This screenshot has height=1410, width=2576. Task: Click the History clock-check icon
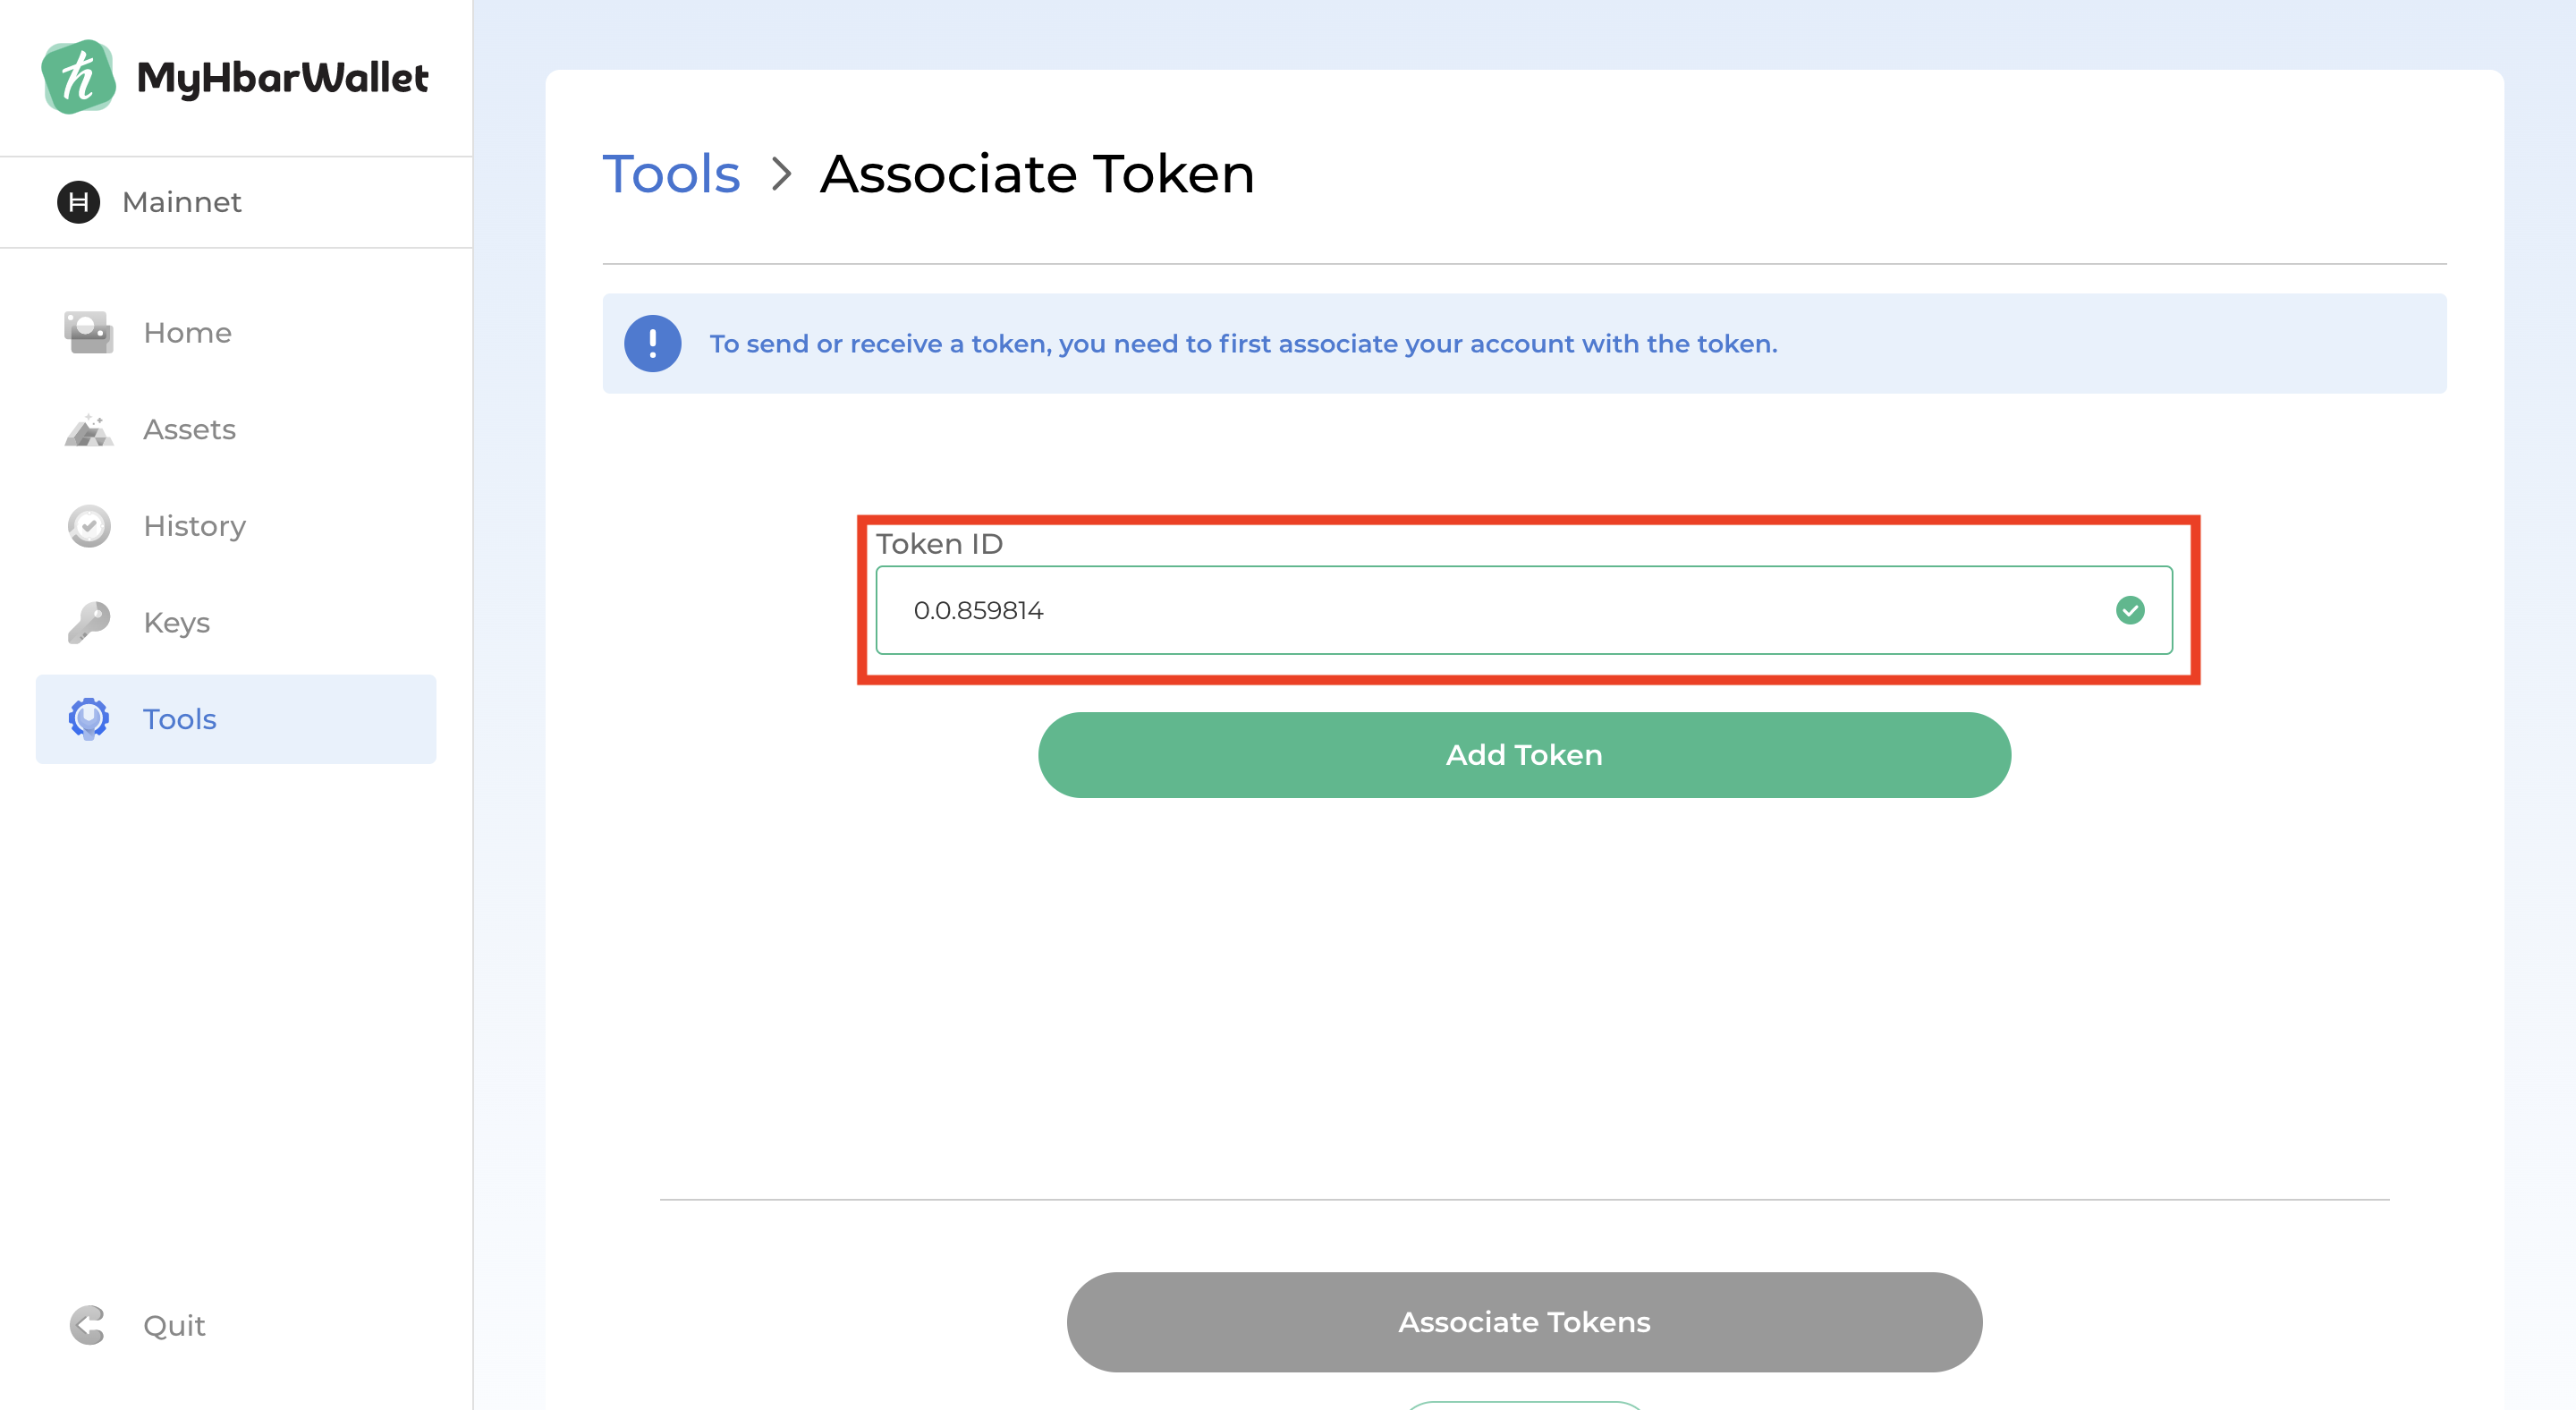click(89, 526)
